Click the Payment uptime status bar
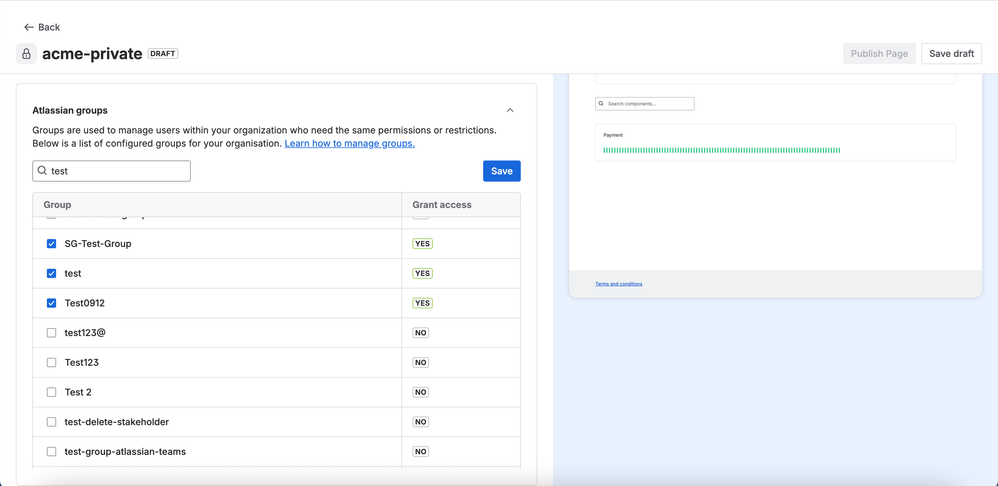998x486 pixels. coord(722,151)
